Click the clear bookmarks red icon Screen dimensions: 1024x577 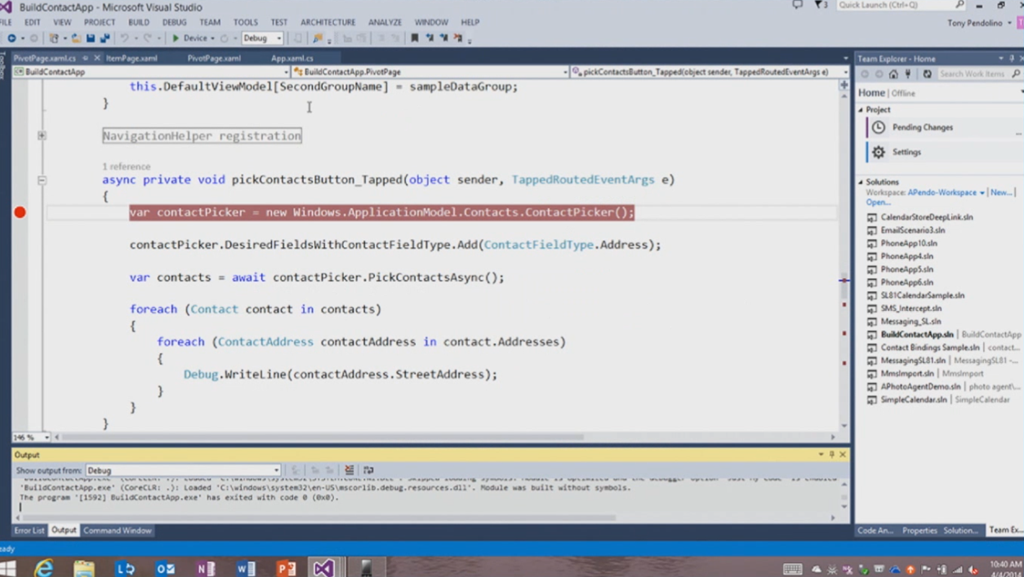pyautogui.click(x=458, y=39)
